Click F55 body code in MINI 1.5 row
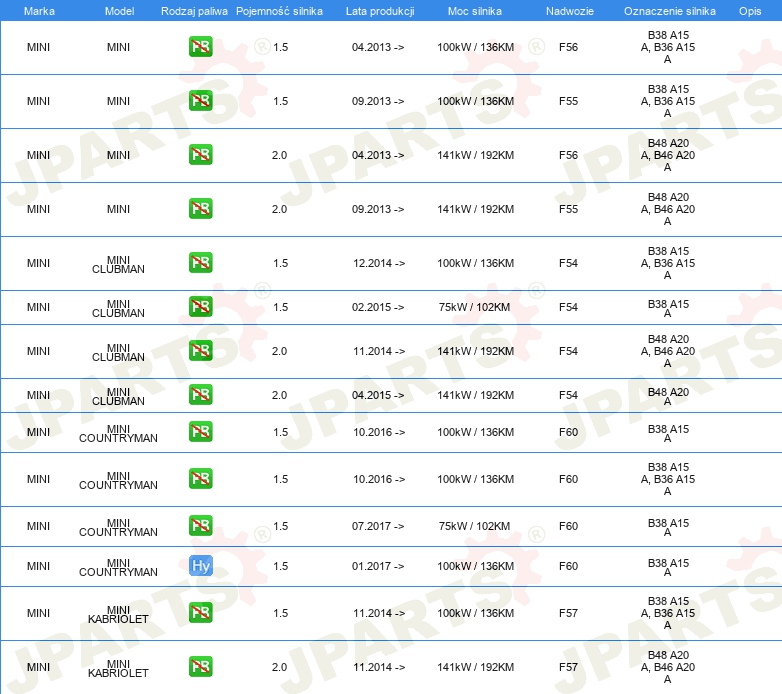This screenshot has height=694, width=782. [569, 101]
